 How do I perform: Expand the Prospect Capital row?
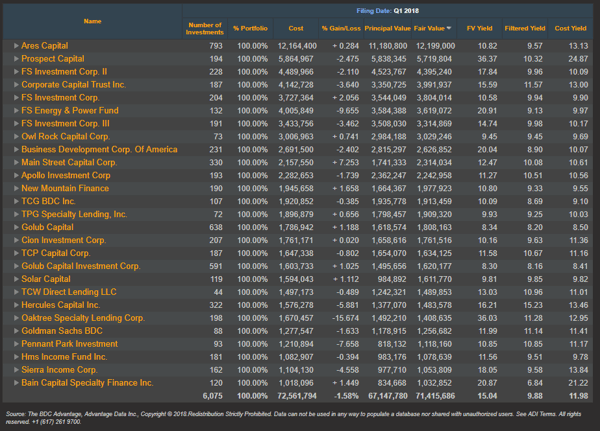pyautogui.click(x=16, y=59)
